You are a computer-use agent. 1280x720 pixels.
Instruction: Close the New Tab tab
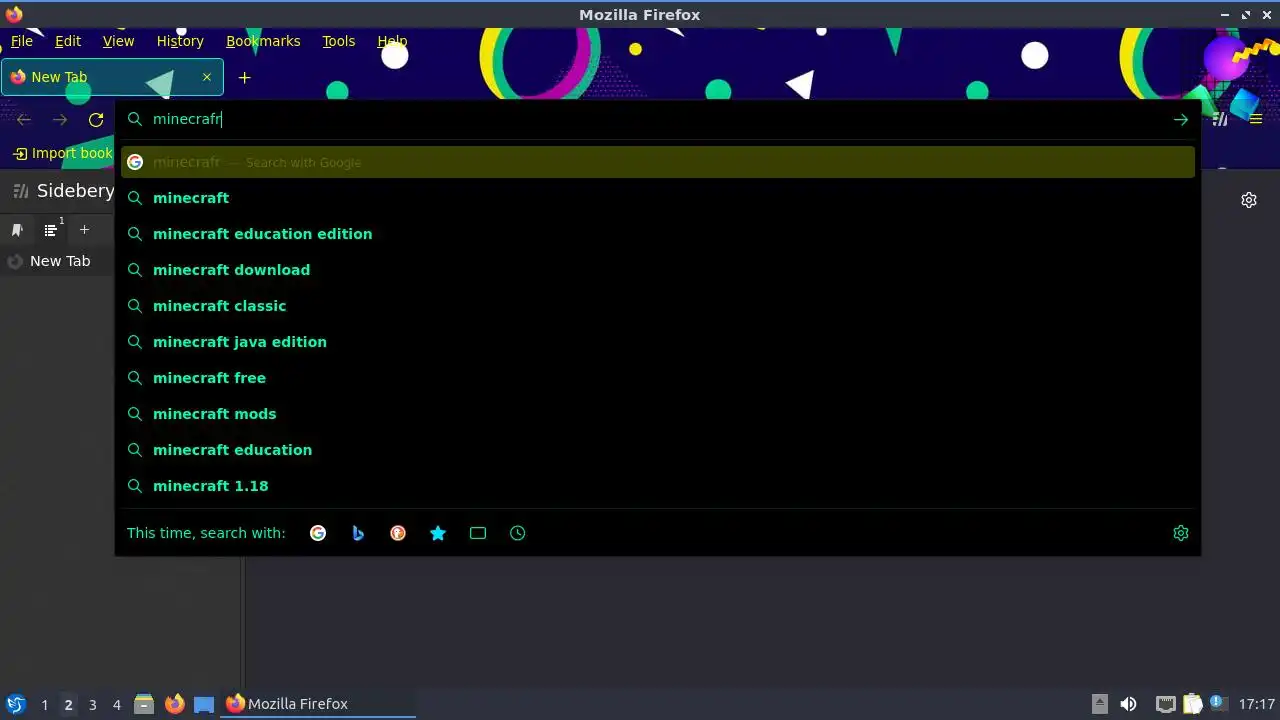[207, 77]
